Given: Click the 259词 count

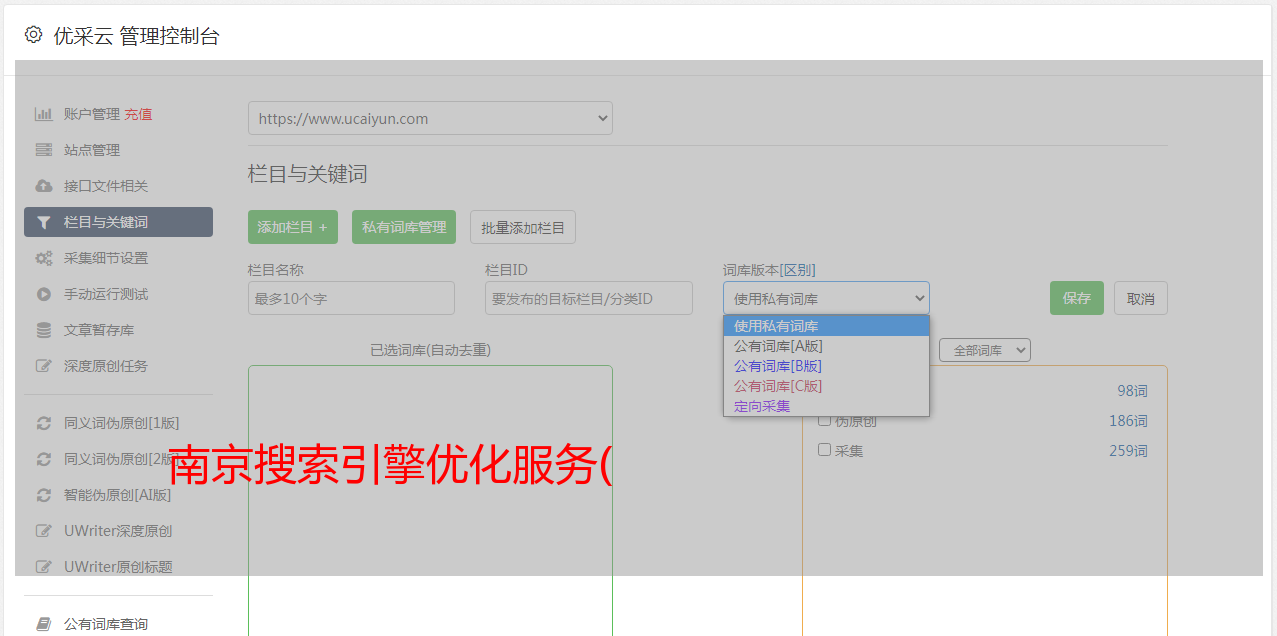Looking at the screenshot, I should pyautogui.click(x=1128, y=451).
